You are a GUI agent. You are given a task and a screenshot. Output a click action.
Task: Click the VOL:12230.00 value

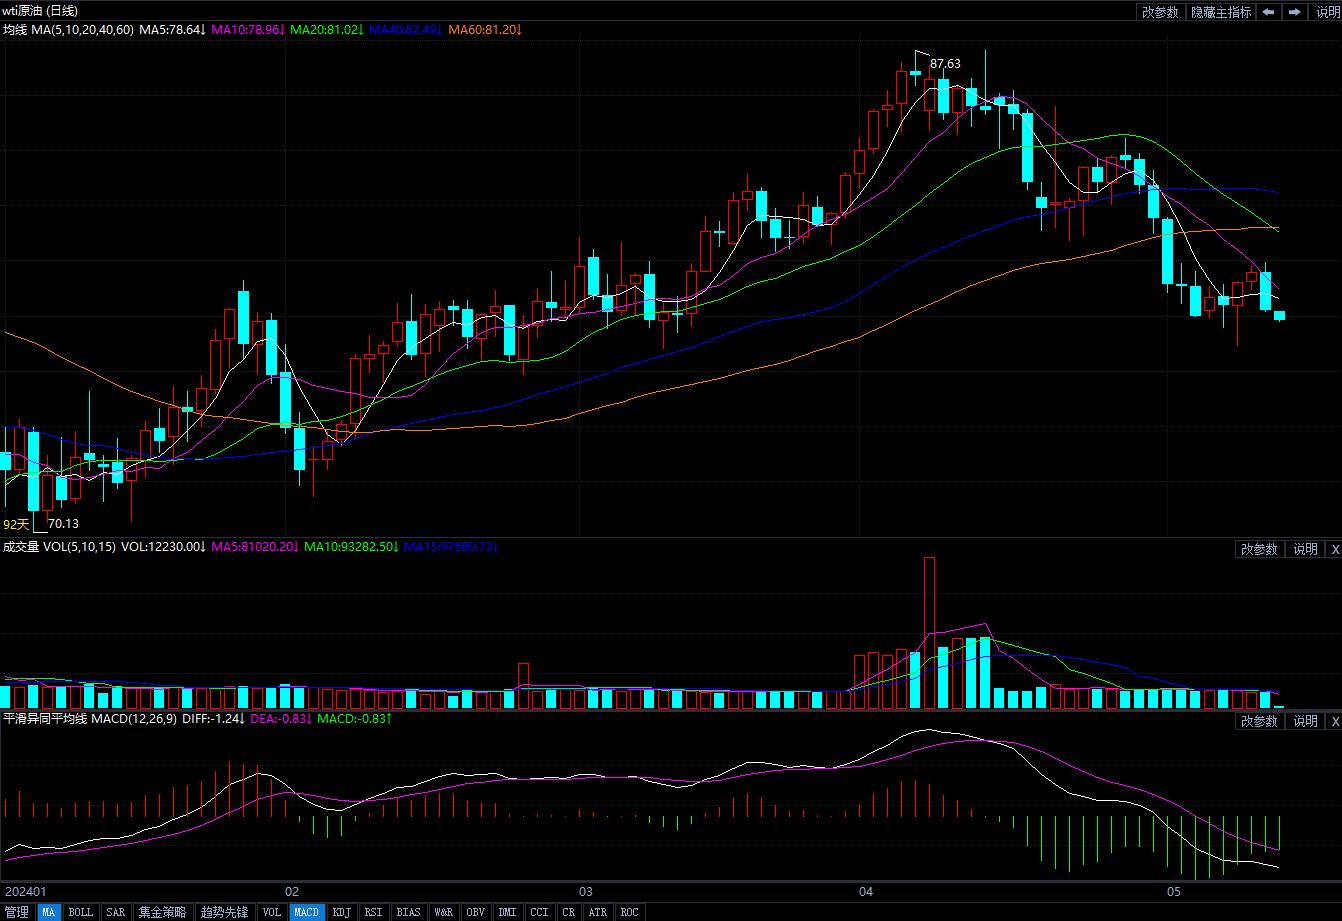click(x=163, y=547)
